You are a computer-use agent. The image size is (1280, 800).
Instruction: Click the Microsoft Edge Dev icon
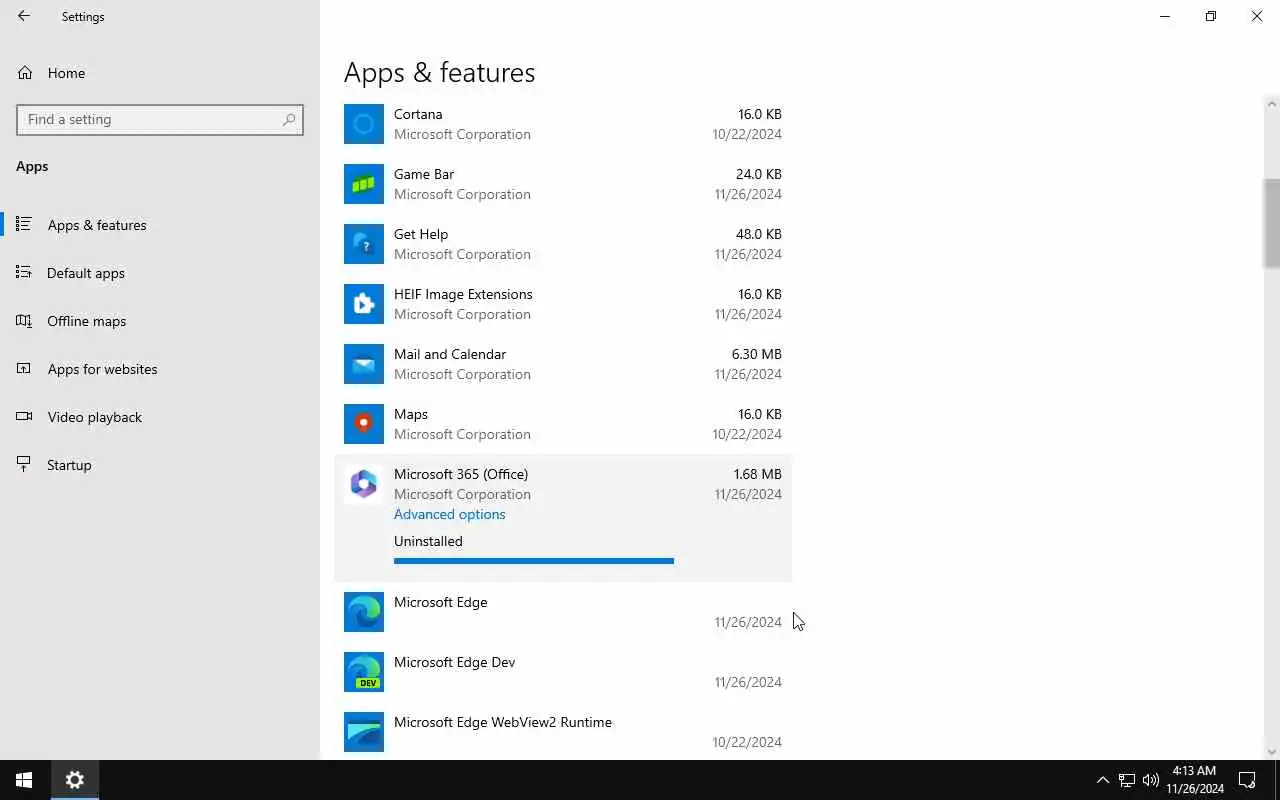pos(364,672)
